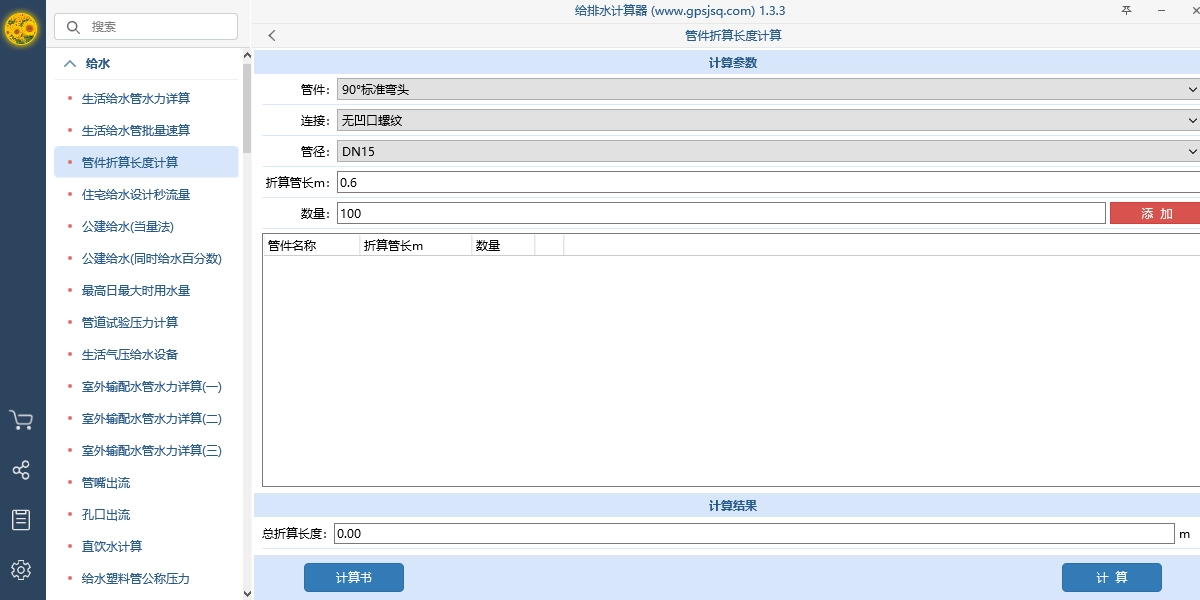Pin the window using the pin icon
Screen dimensions: 1200x600
click(1125, 10)
